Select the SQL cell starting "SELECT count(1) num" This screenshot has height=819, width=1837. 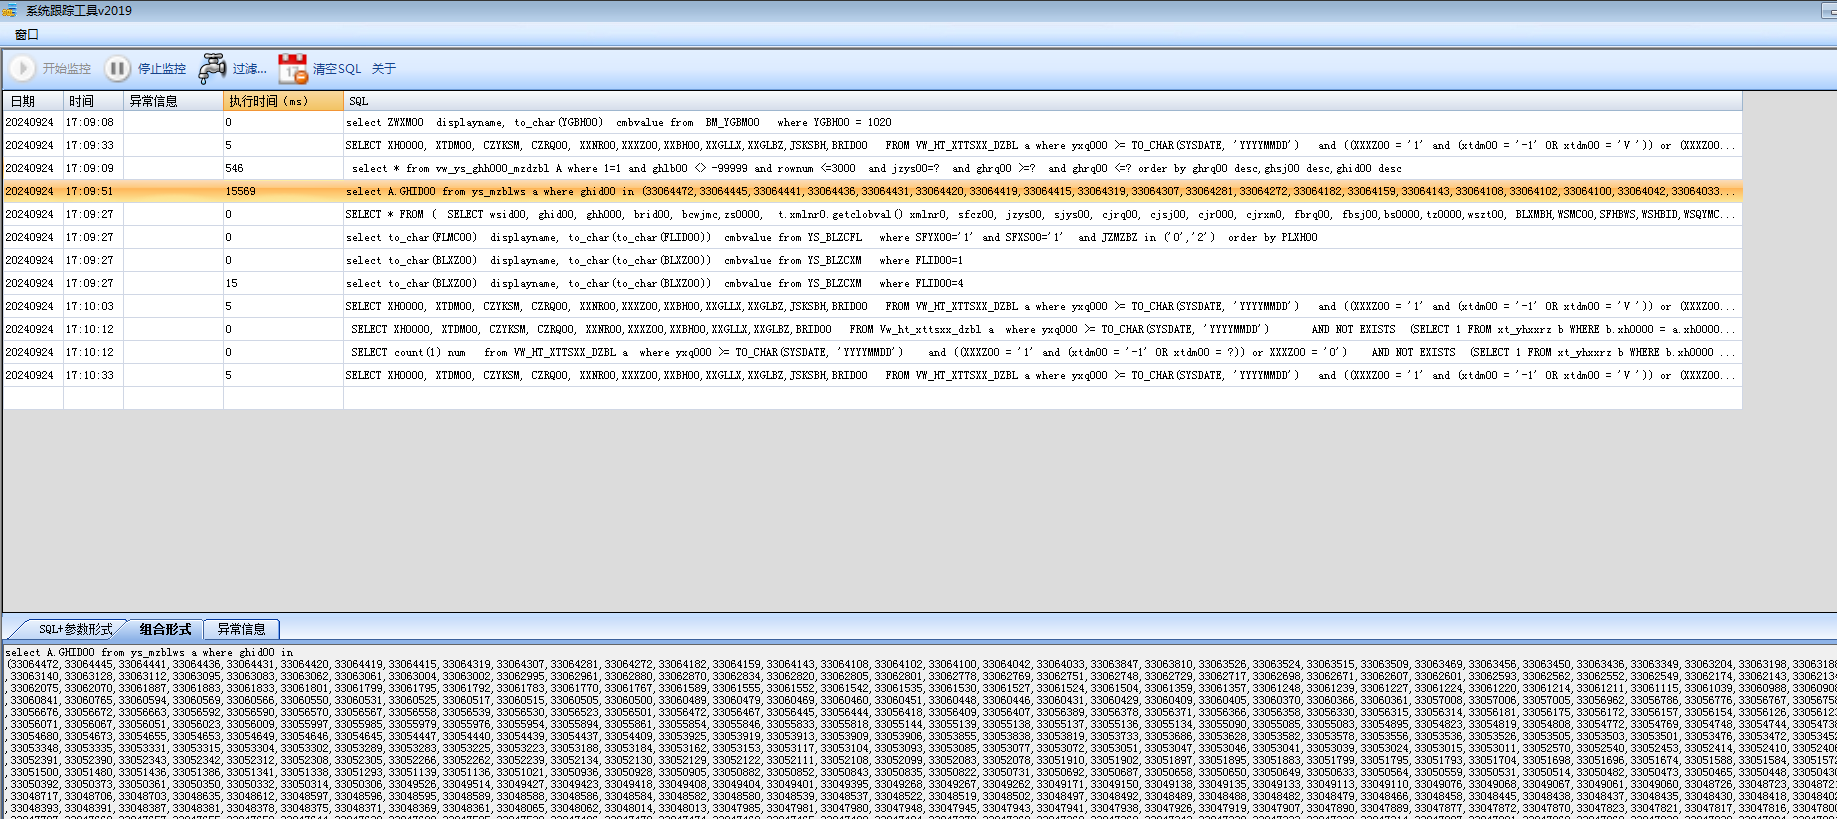tap(1042, 352)
